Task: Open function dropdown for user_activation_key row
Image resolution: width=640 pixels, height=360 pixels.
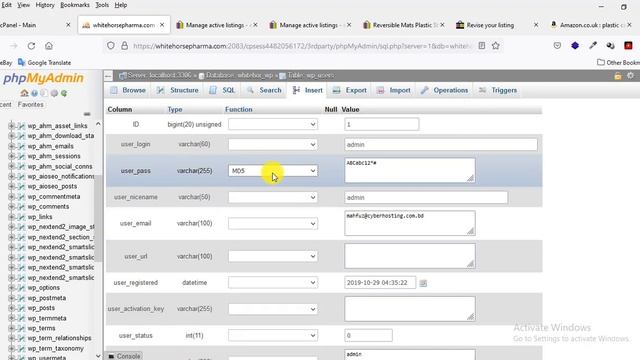Action: coord(273,309)
